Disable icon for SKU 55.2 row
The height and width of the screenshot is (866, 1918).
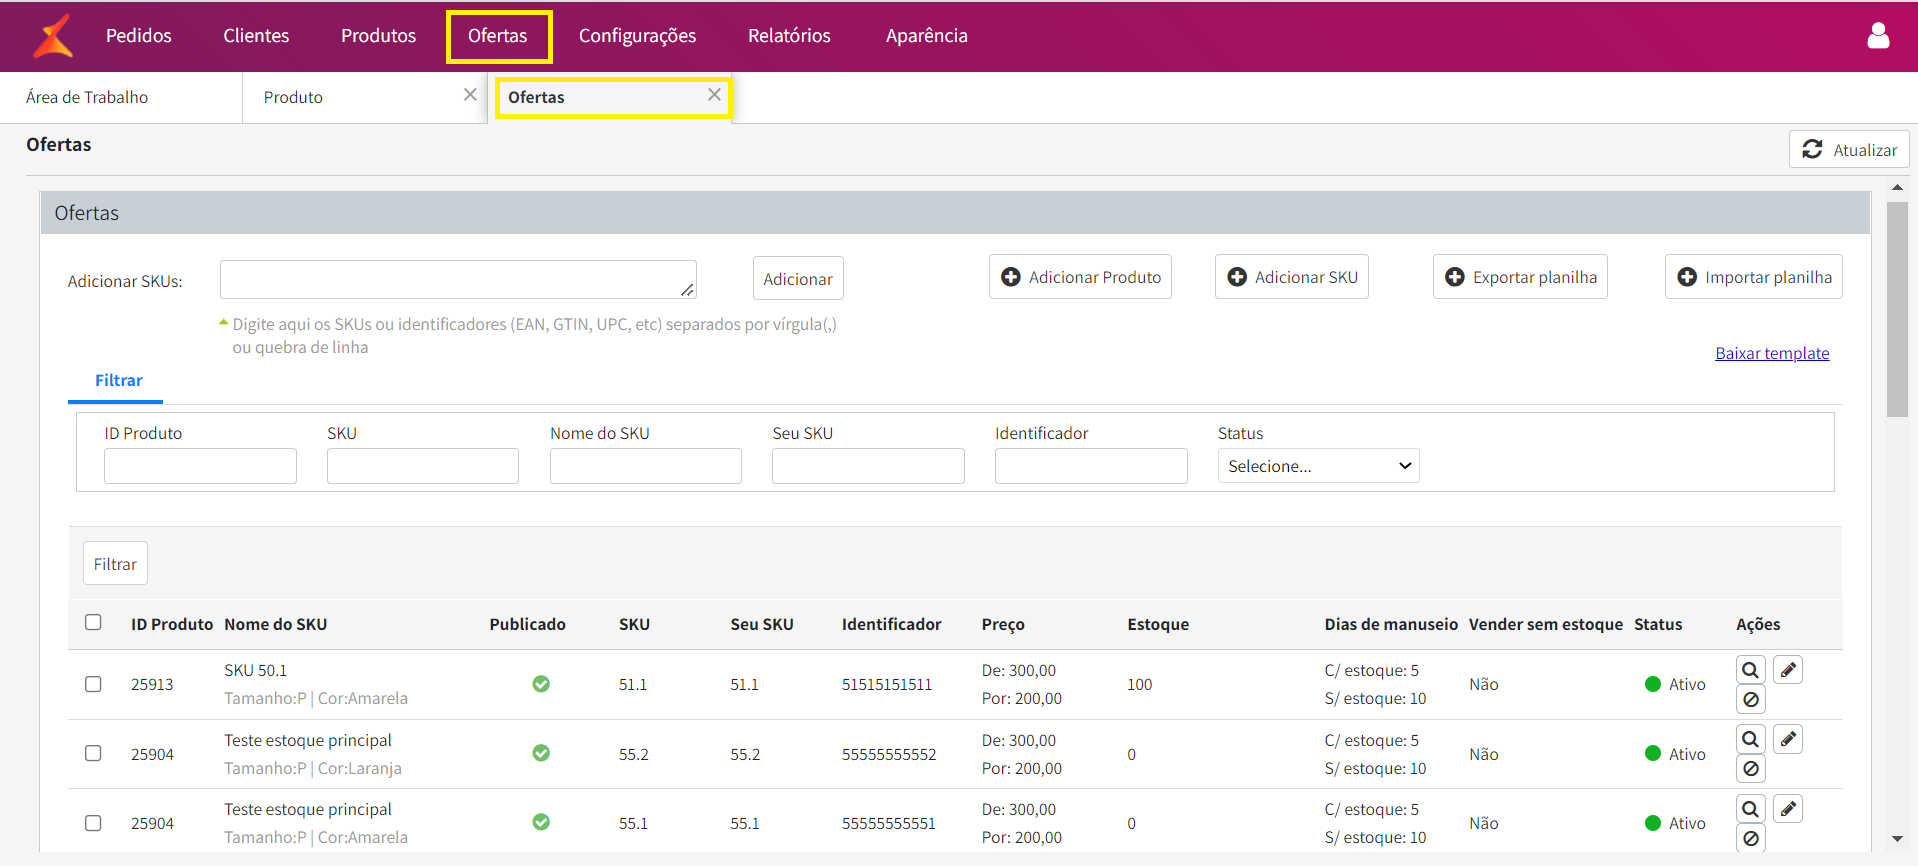(1750, 769)
